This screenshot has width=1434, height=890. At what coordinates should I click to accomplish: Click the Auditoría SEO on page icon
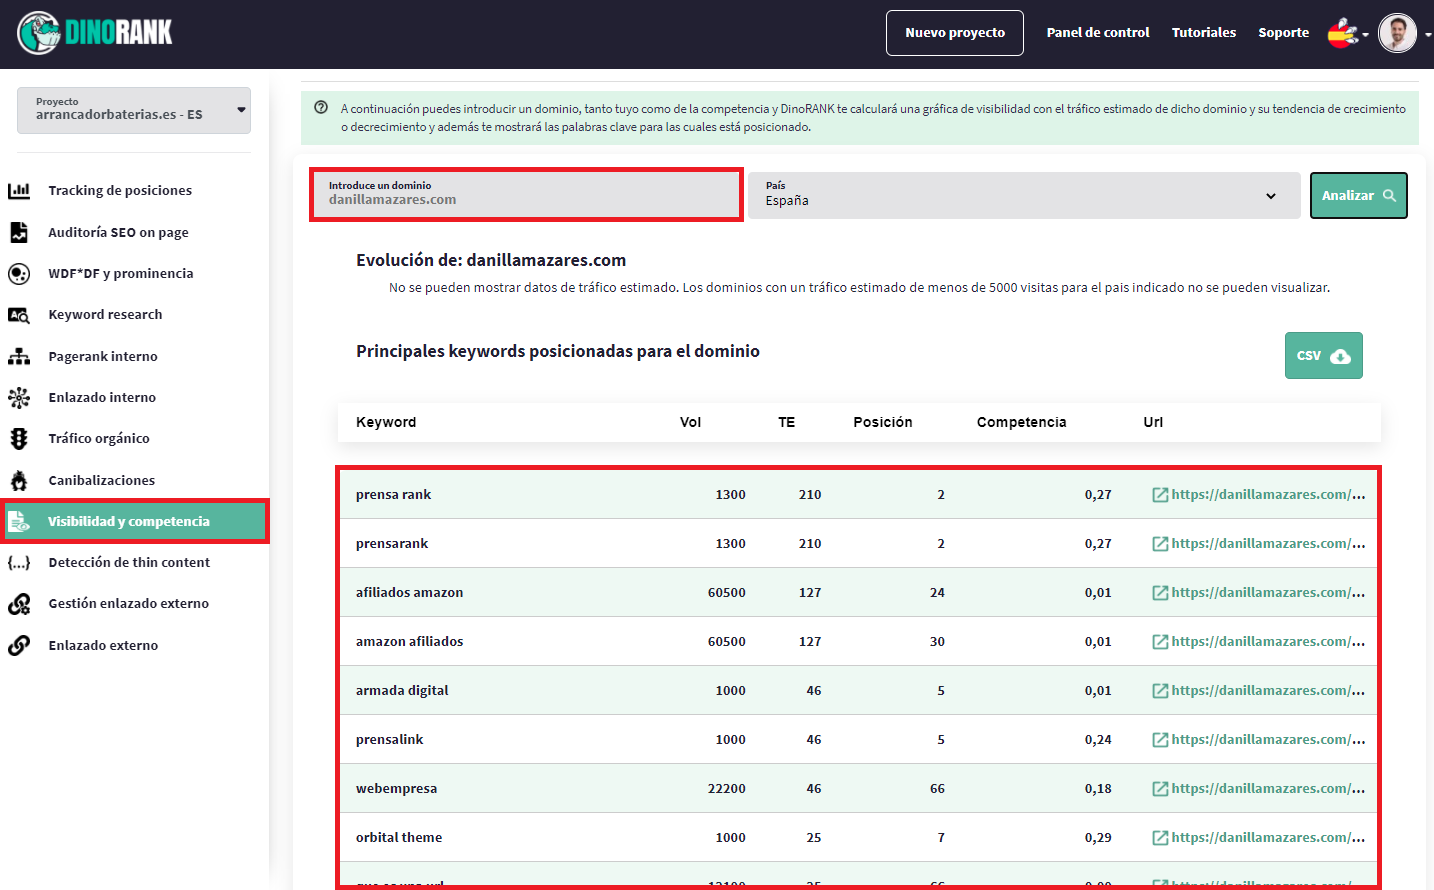click(19, 232)
